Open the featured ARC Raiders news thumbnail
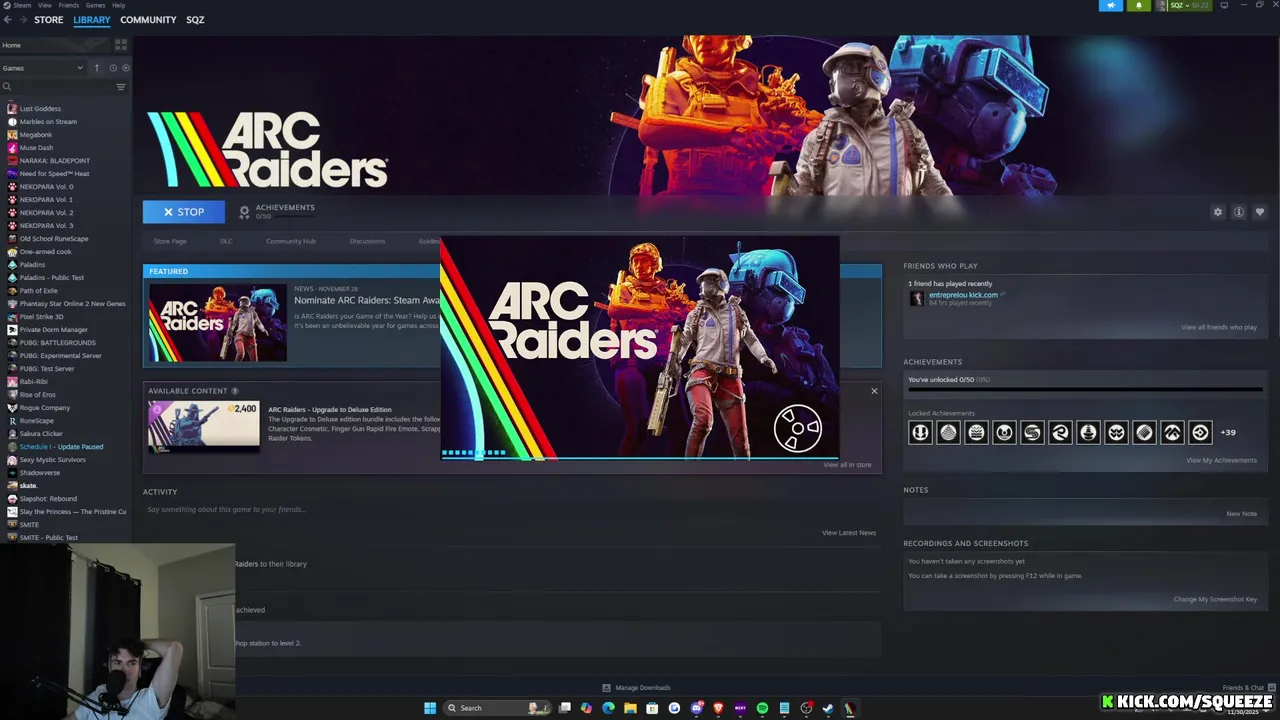1280x720 pixels. 218,323
